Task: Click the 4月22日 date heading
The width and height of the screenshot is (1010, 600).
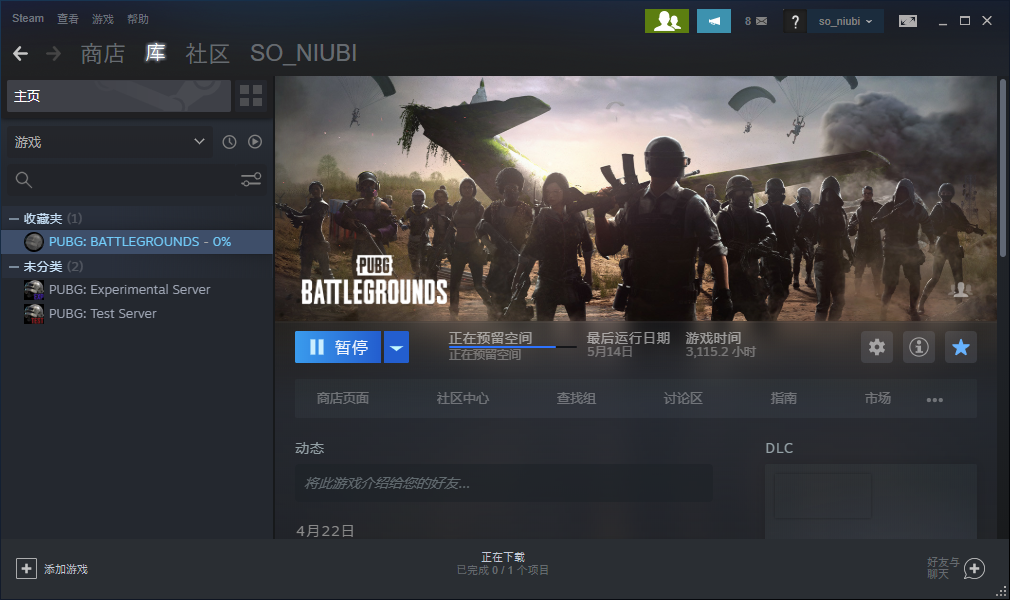Action: point(325,531)
